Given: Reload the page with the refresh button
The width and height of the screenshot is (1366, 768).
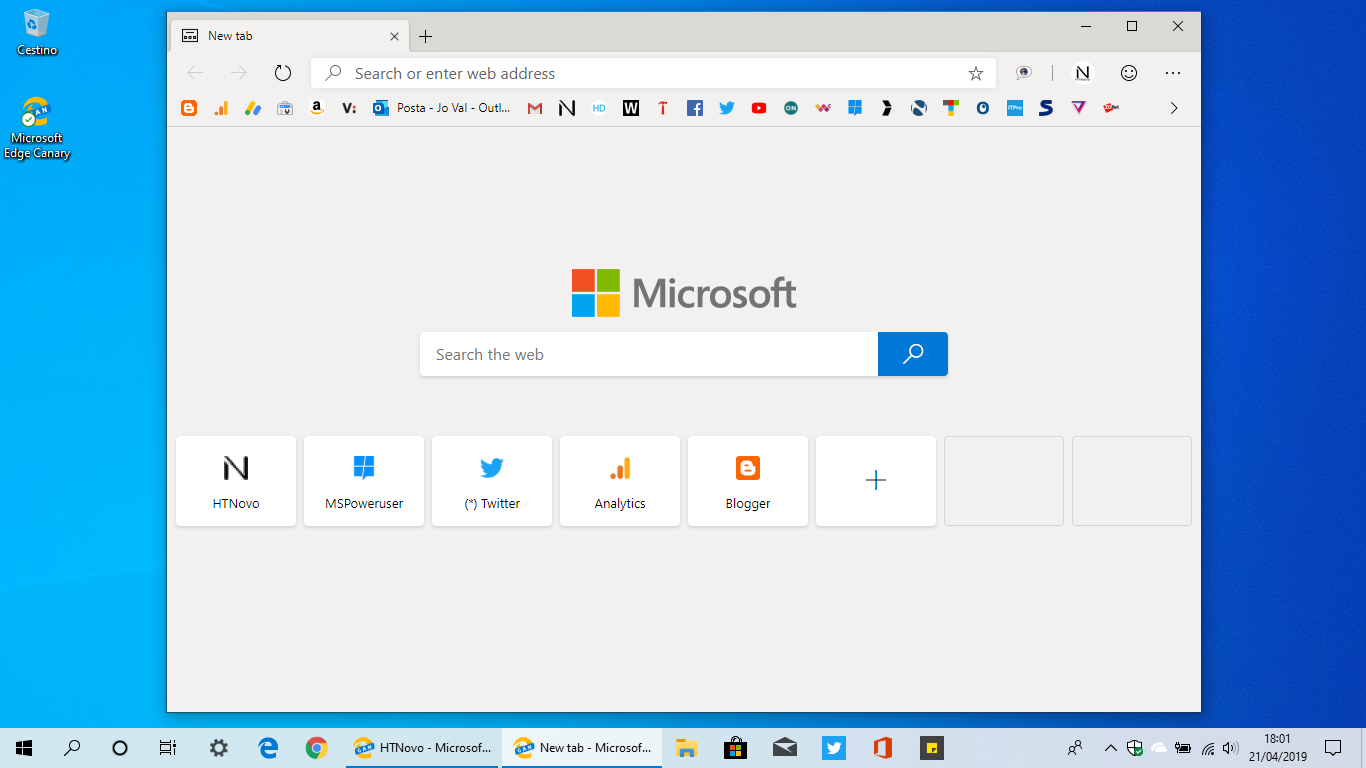Looking at the screenshot, I should pyautogui.click(x=282, y=72).
